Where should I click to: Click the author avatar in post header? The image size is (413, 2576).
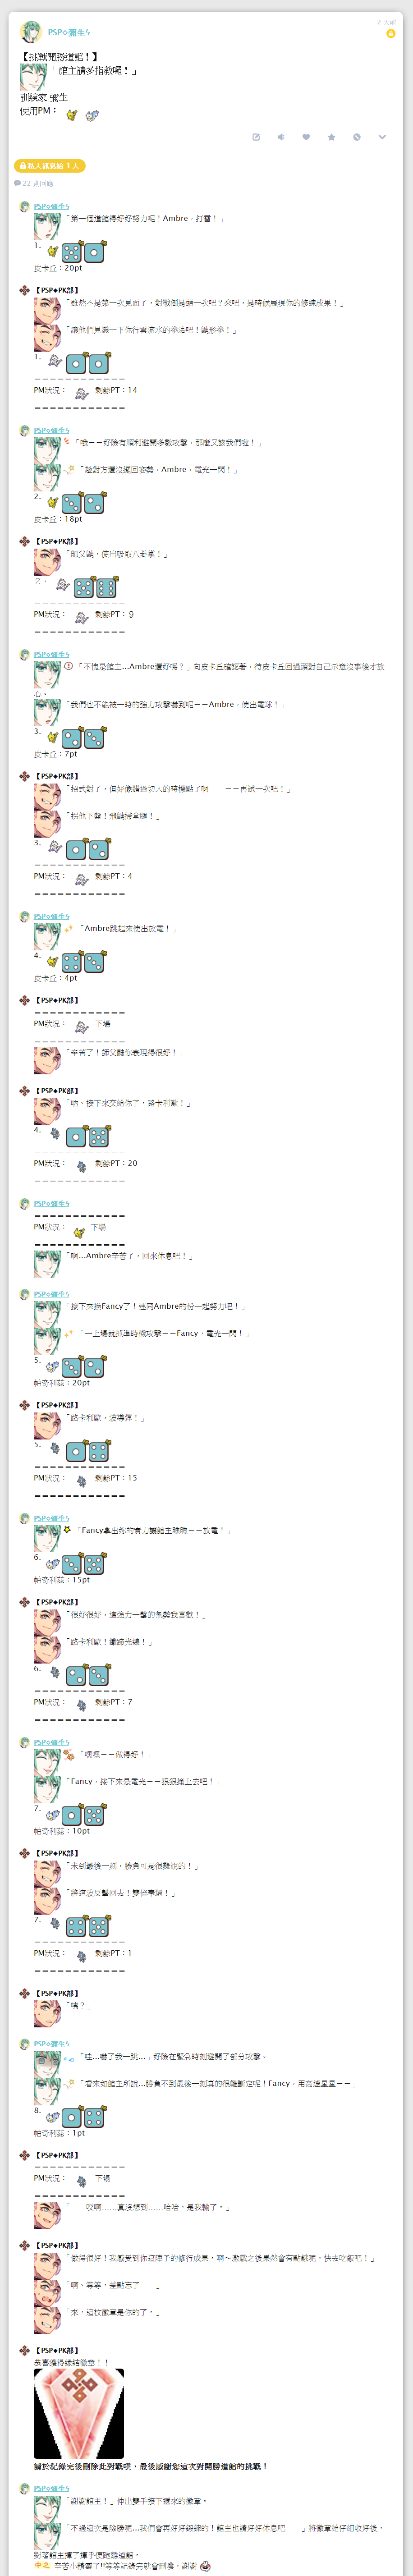30,31
